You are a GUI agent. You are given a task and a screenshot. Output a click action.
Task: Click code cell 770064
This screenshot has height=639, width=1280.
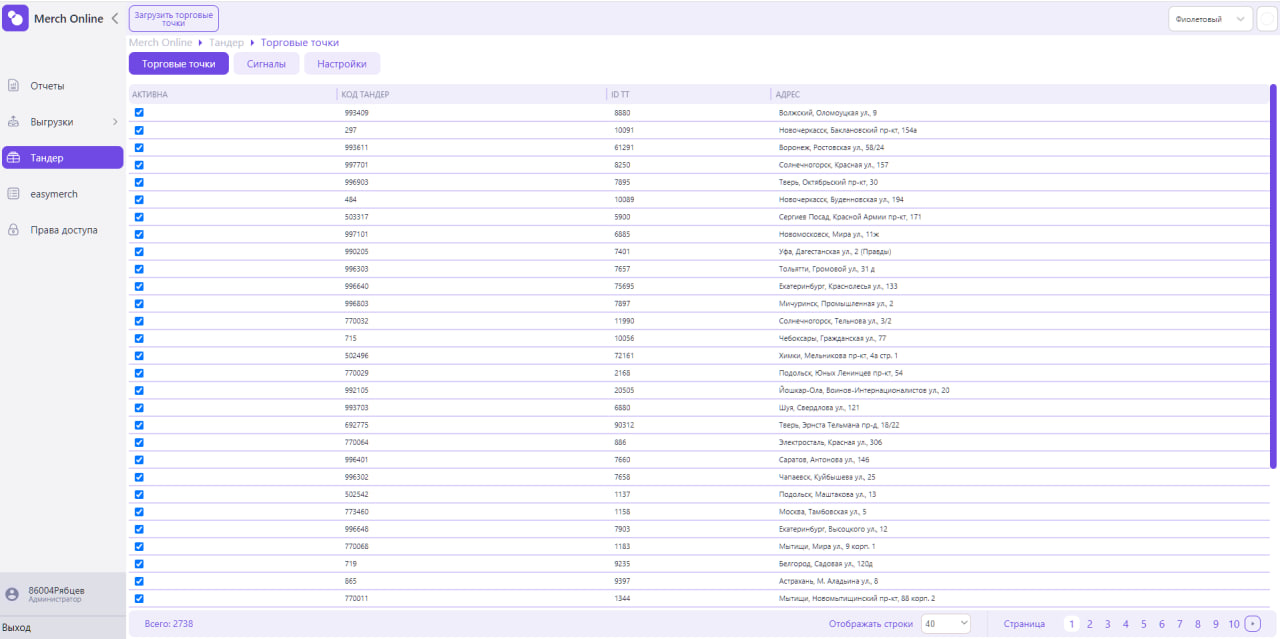357,442
